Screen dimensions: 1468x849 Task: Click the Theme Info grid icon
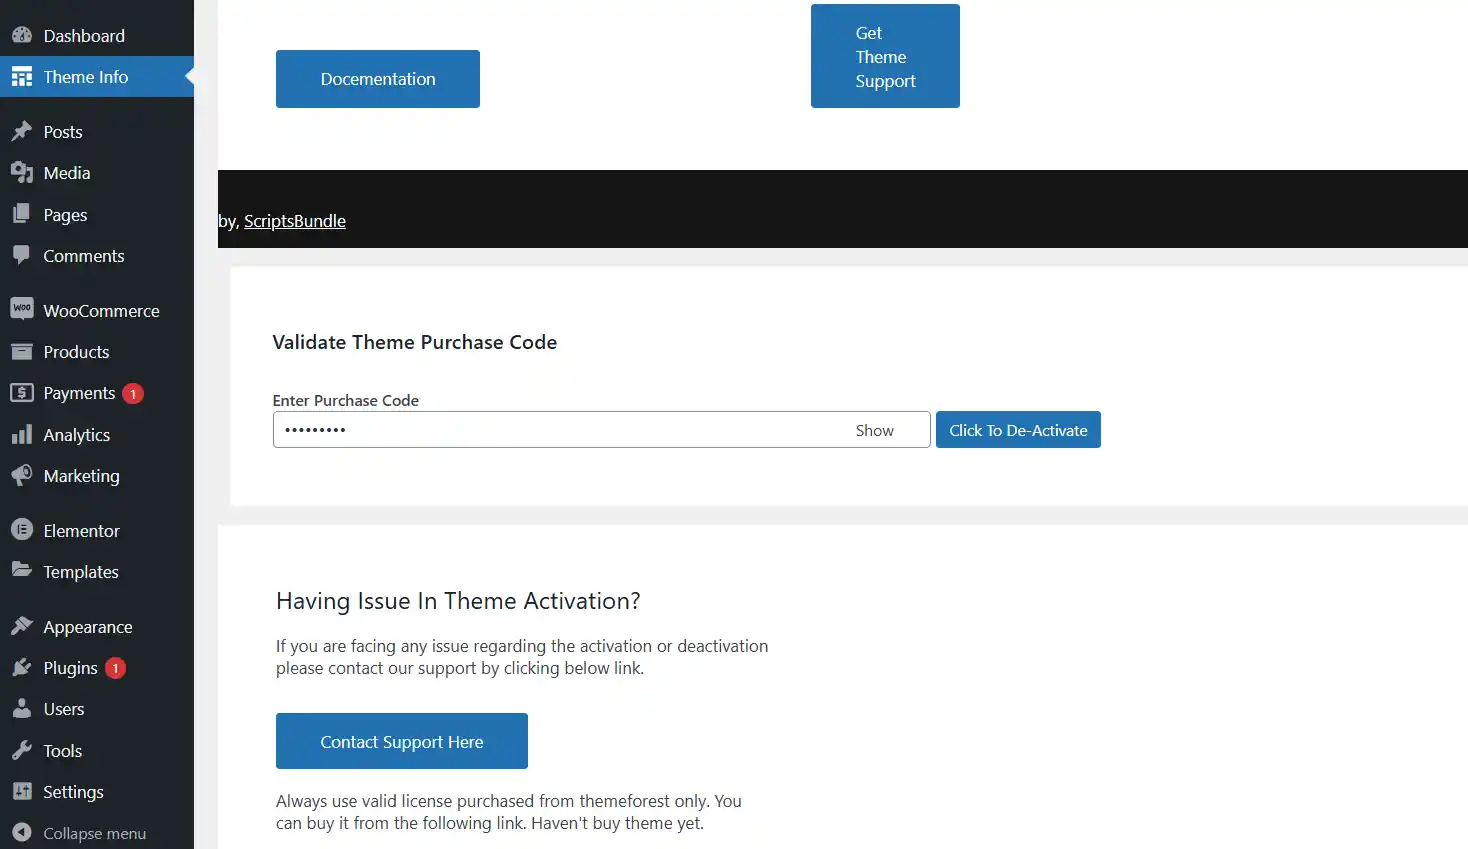(22, 77)
